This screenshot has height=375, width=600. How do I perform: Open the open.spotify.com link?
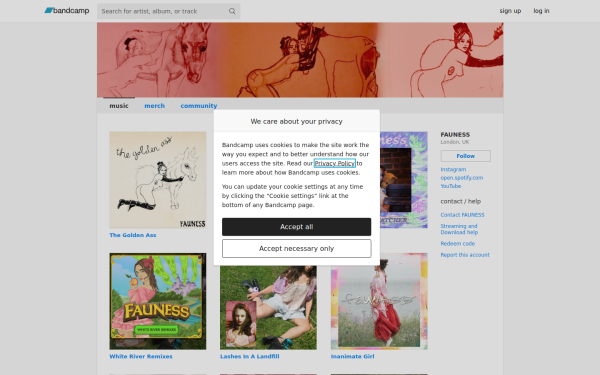[x=461, y=178]
